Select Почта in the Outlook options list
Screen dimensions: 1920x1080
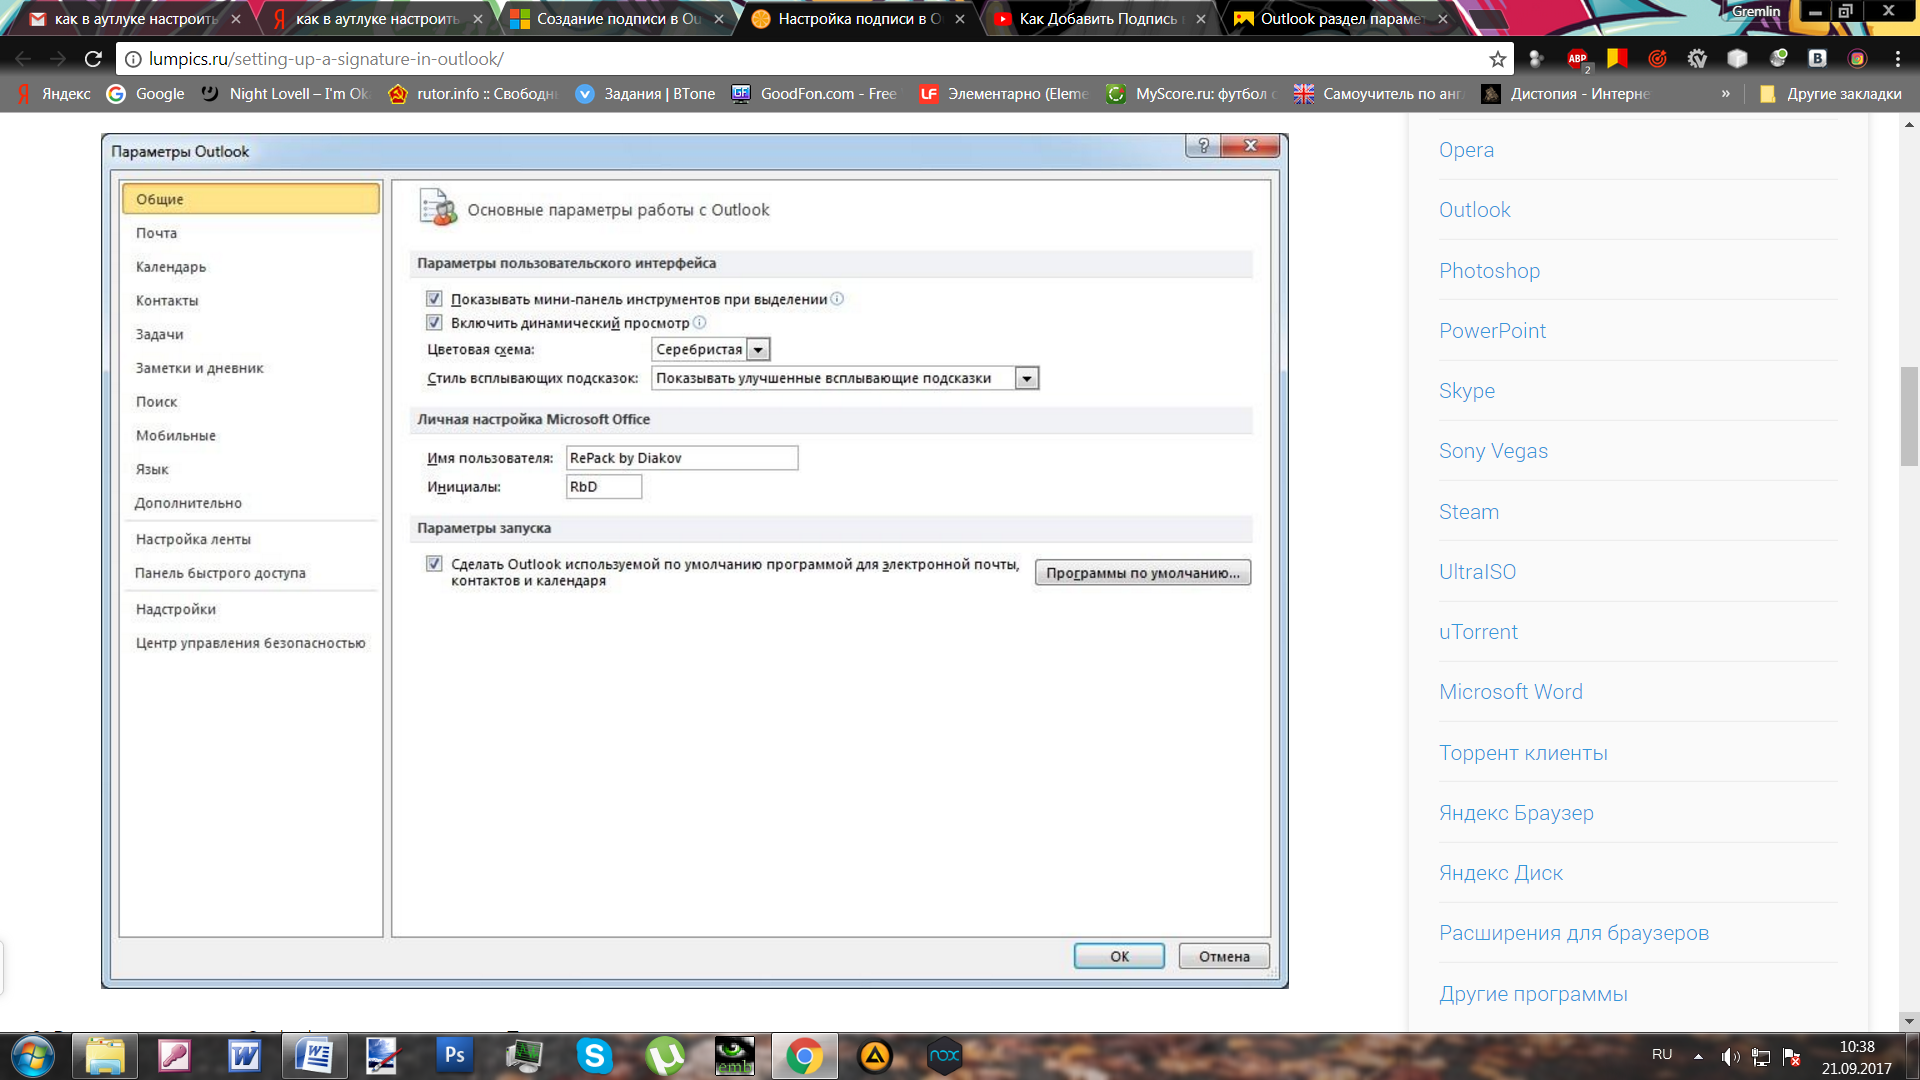pos(157,233)
